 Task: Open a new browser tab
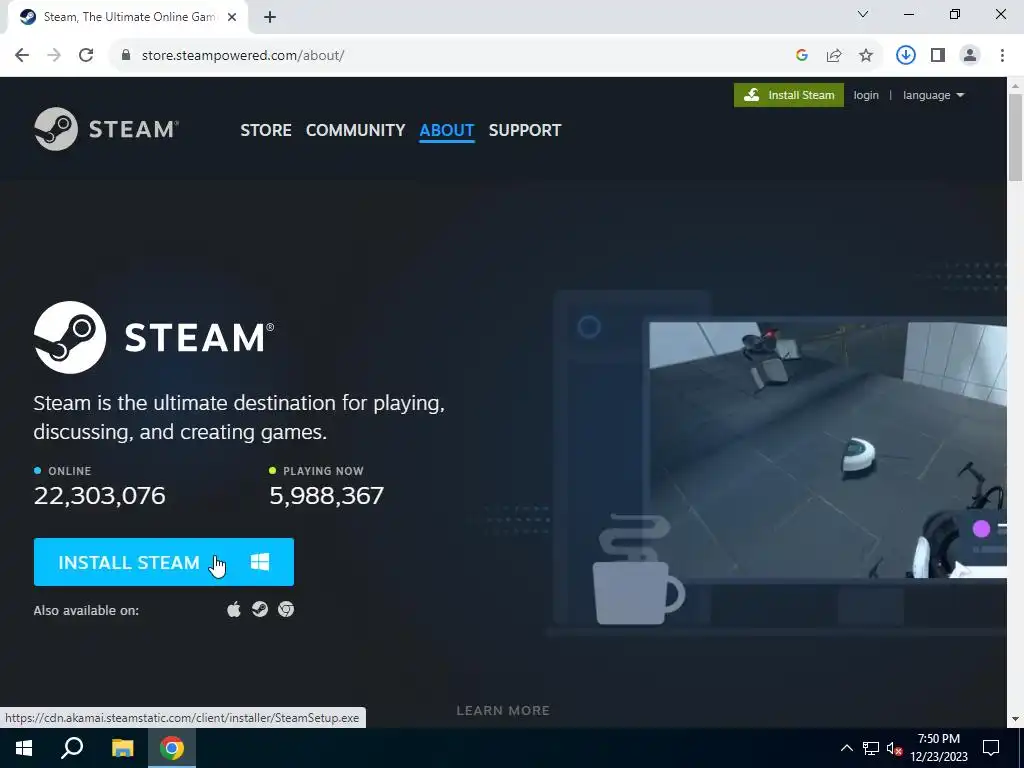coord(270,17)
